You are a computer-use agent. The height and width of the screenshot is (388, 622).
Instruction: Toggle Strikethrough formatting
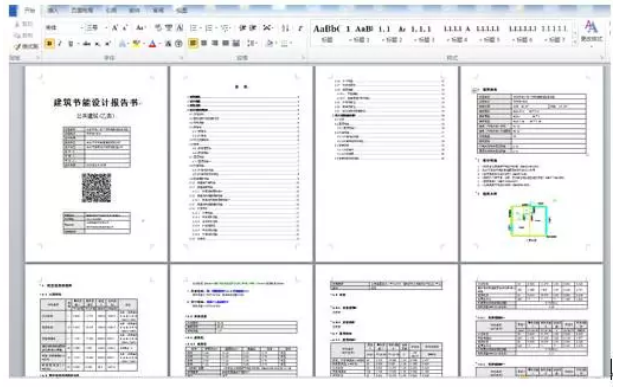click(86, 43)
